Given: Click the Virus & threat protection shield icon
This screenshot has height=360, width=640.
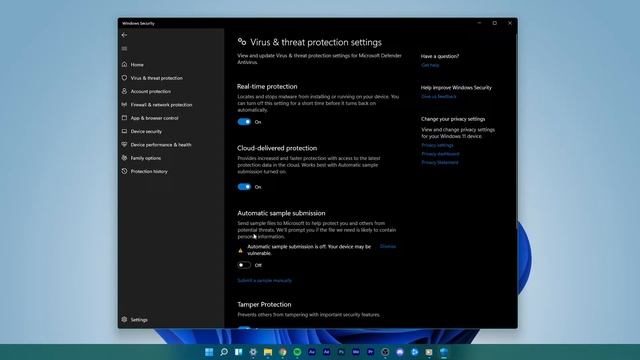Looking at the screenshot, I should (124, 78).
